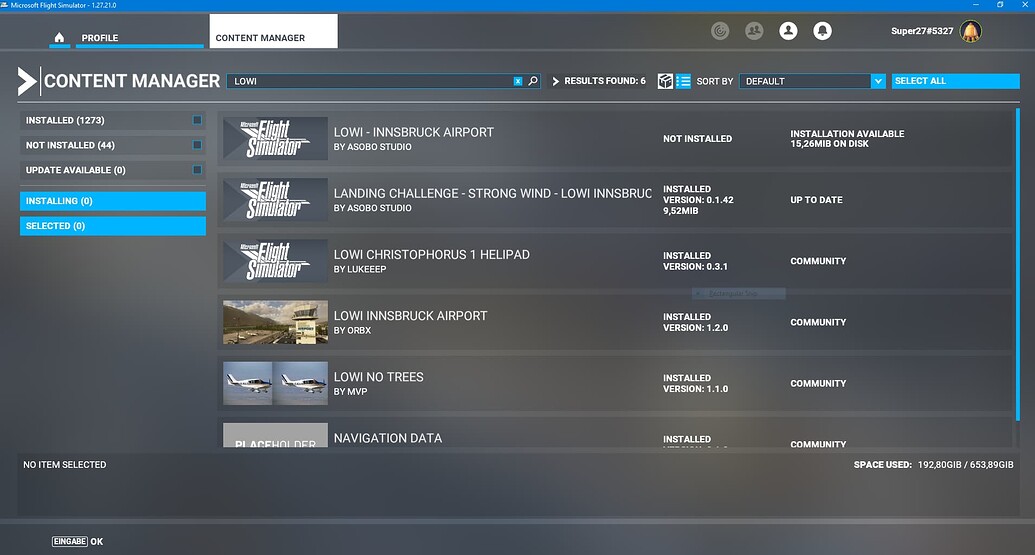Toggle the Installed (1273) checkbox

click(x=197, y=120)
